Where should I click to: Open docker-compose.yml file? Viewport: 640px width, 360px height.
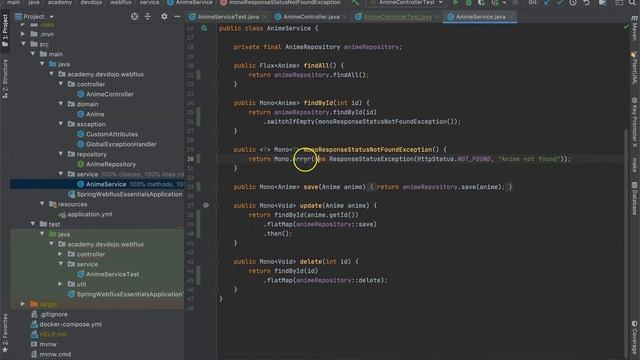pos(71,324)
